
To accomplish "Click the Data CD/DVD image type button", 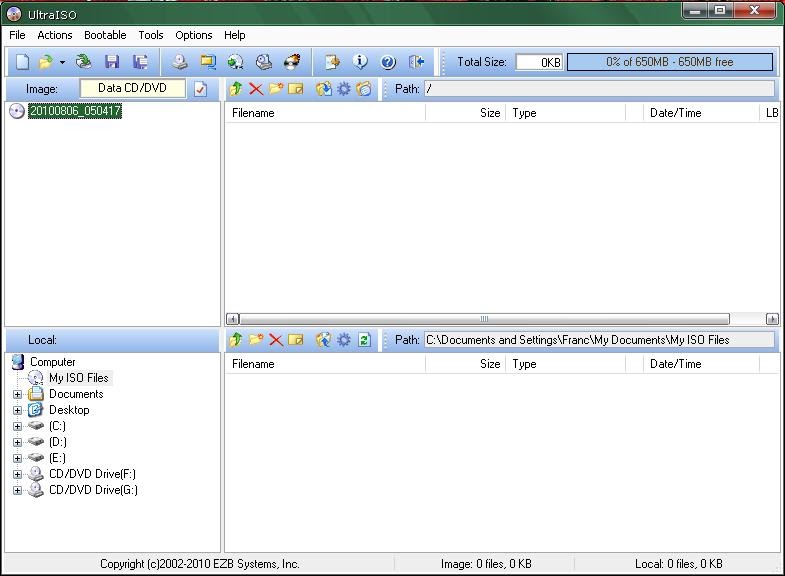I will [132, 89].
